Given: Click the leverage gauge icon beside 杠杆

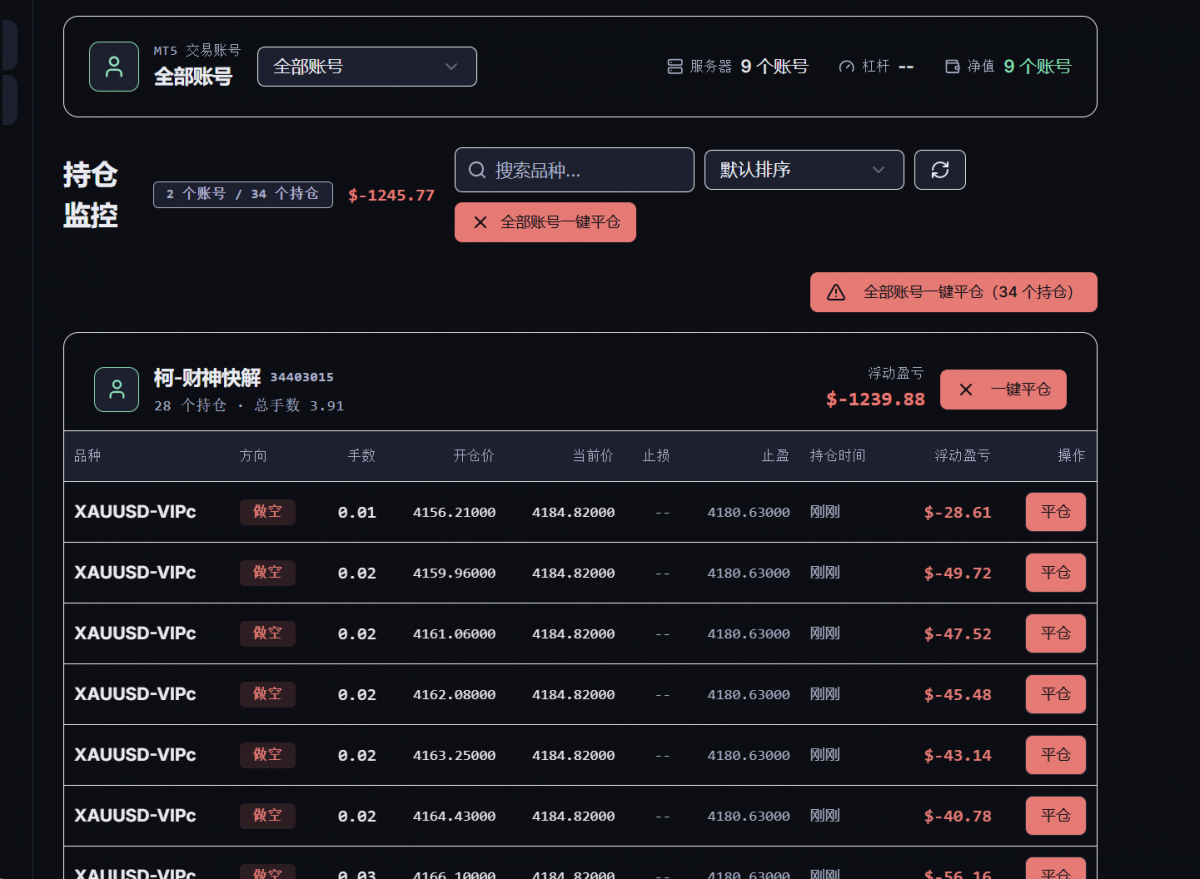Looking at the screenshot, I should pyautogui.click(x=847, y=67).
